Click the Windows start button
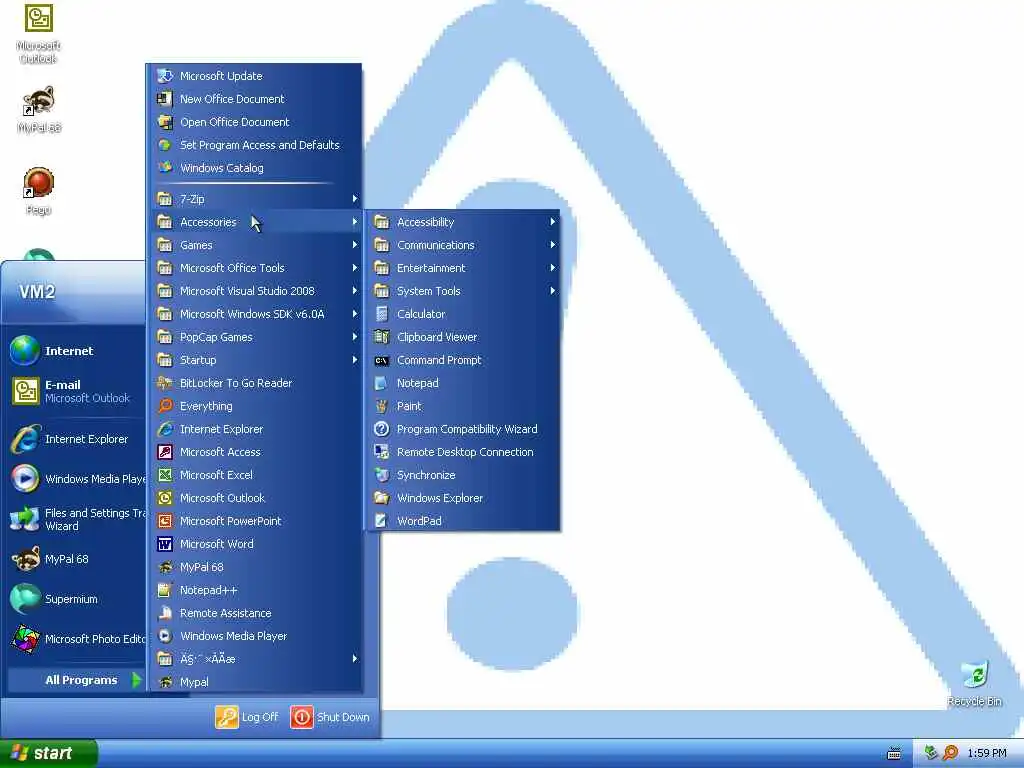This screenshot has height=768, width=1024. (48, 753)
